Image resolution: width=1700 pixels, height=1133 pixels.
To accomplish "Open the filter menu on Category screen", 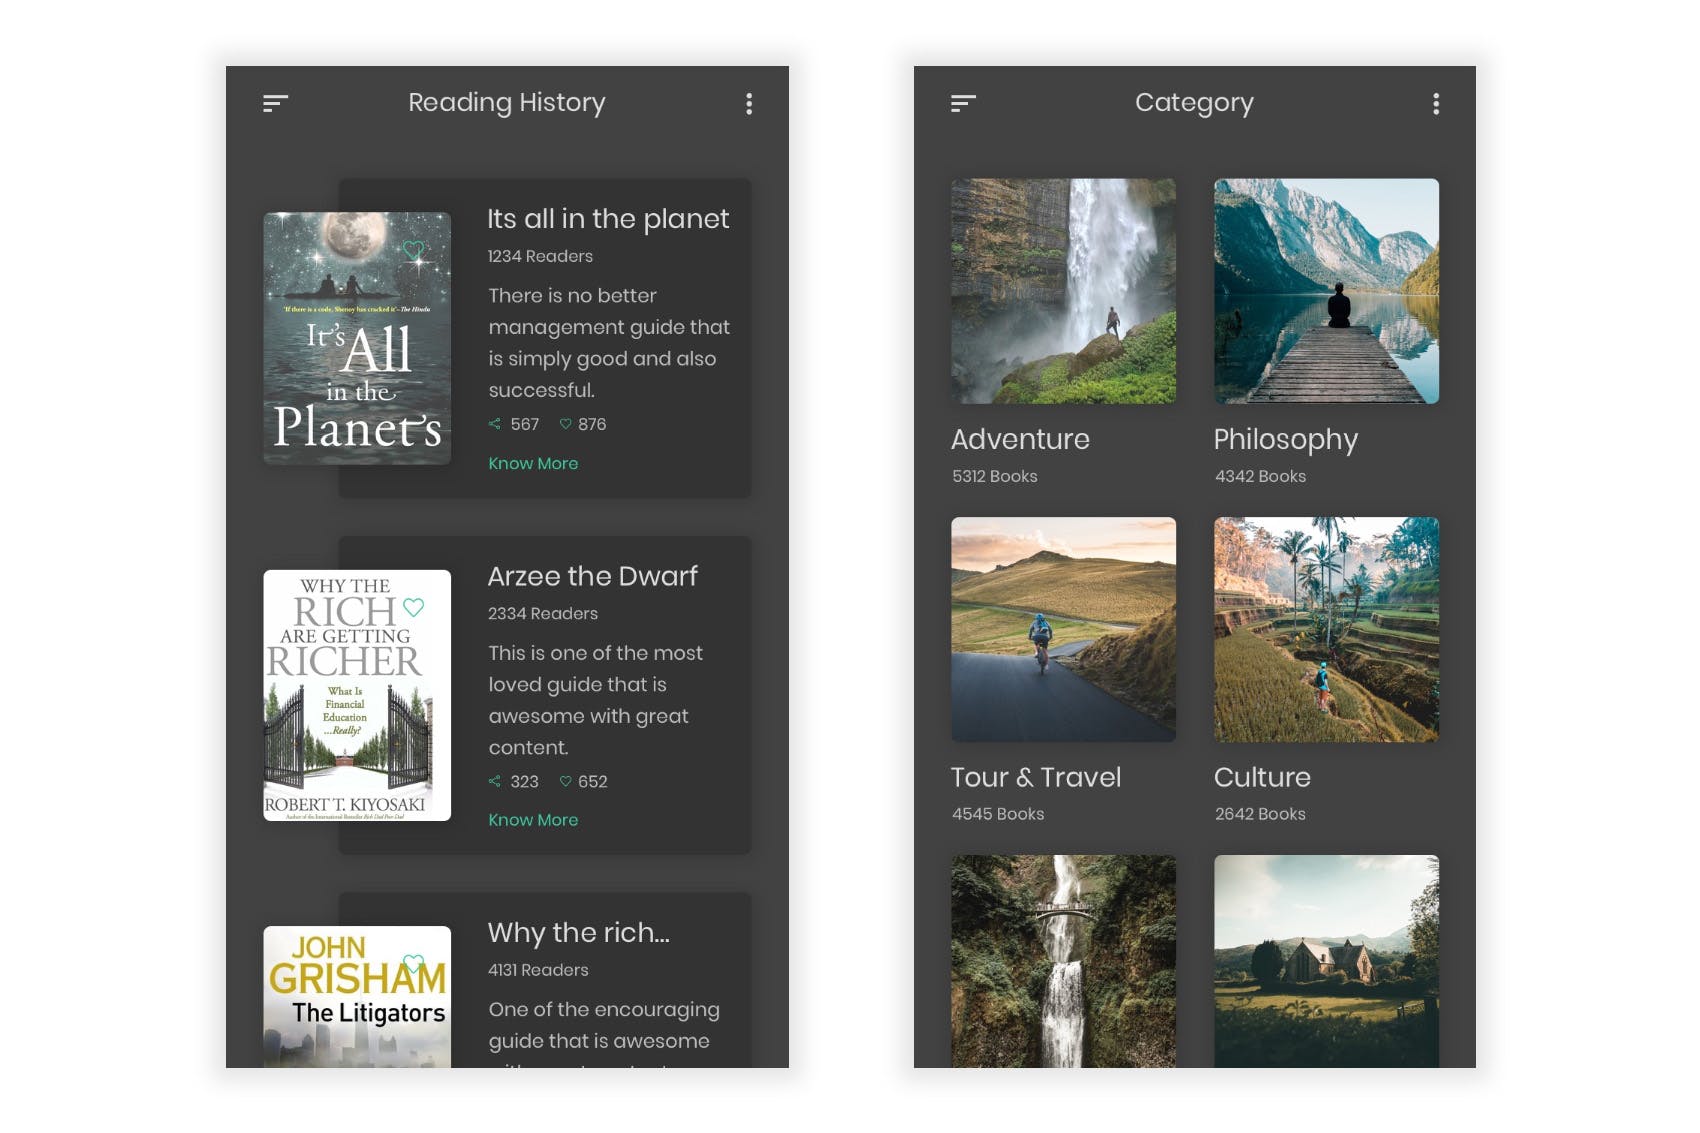I will (963, 102).
